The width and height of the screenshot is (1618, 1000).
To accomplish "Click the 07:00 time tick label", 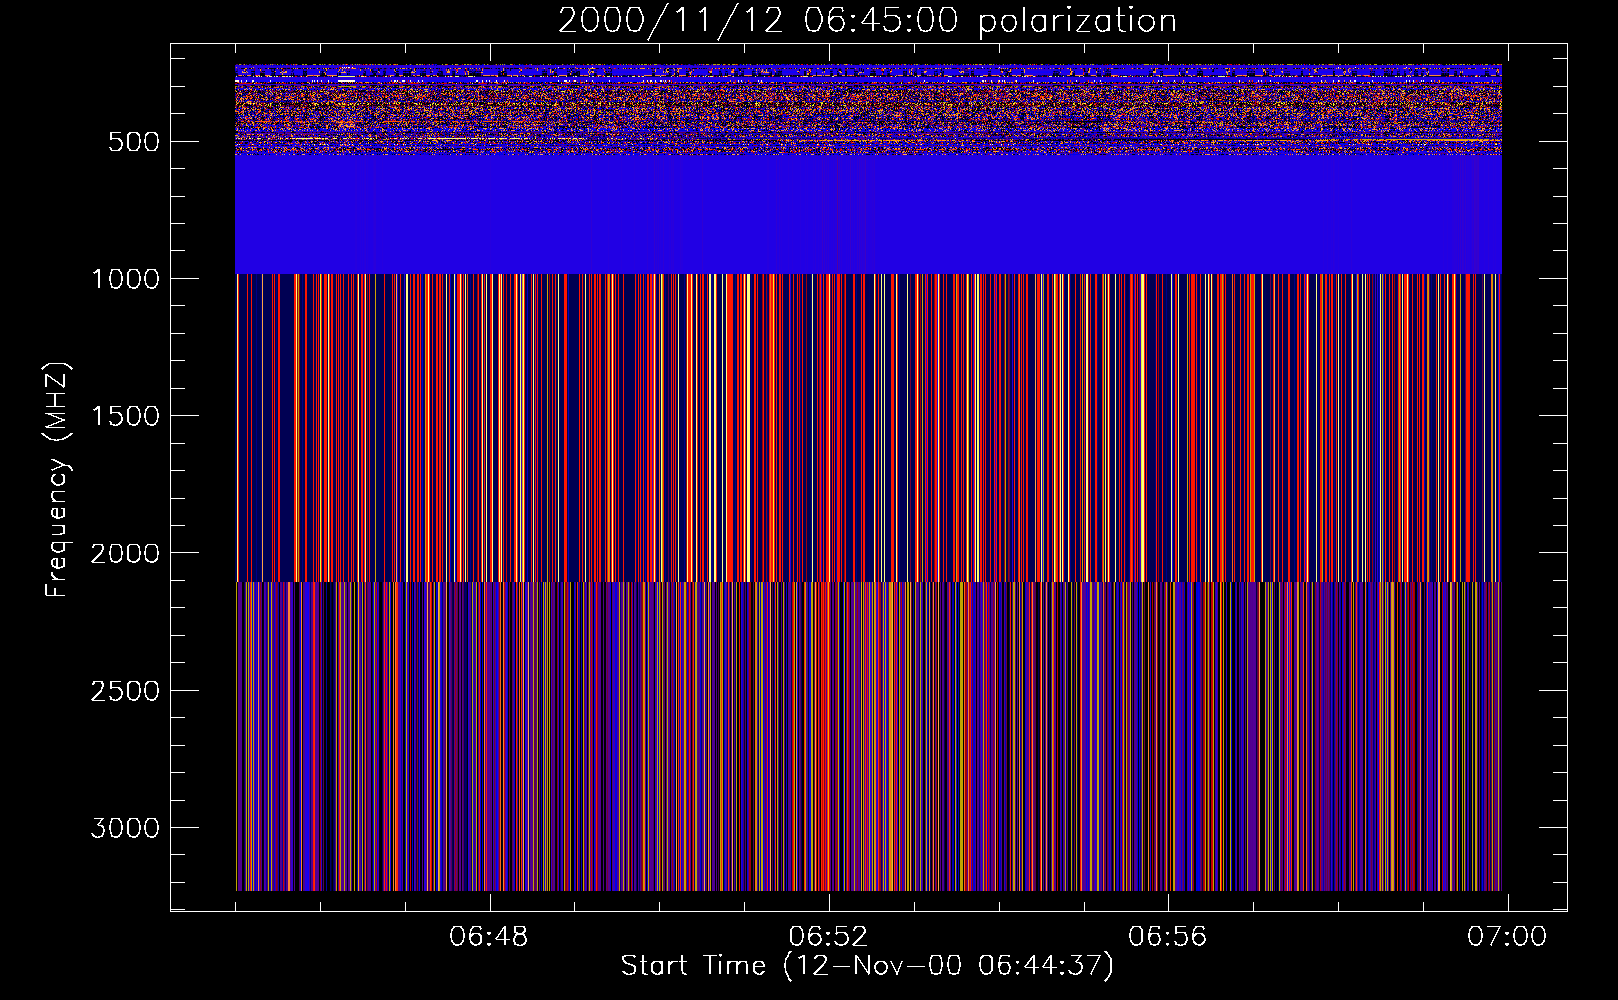I will [x=1507, y=937].
